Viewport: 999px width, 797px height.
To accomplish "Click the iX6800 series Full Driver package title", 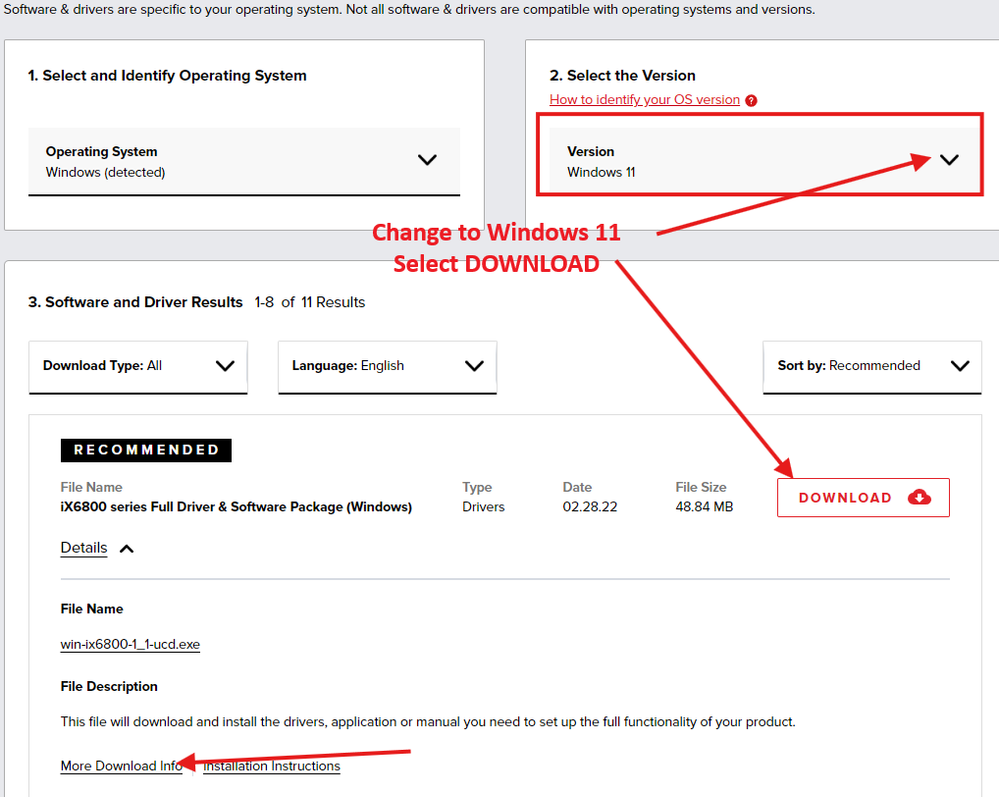I will tap(236, 507).
